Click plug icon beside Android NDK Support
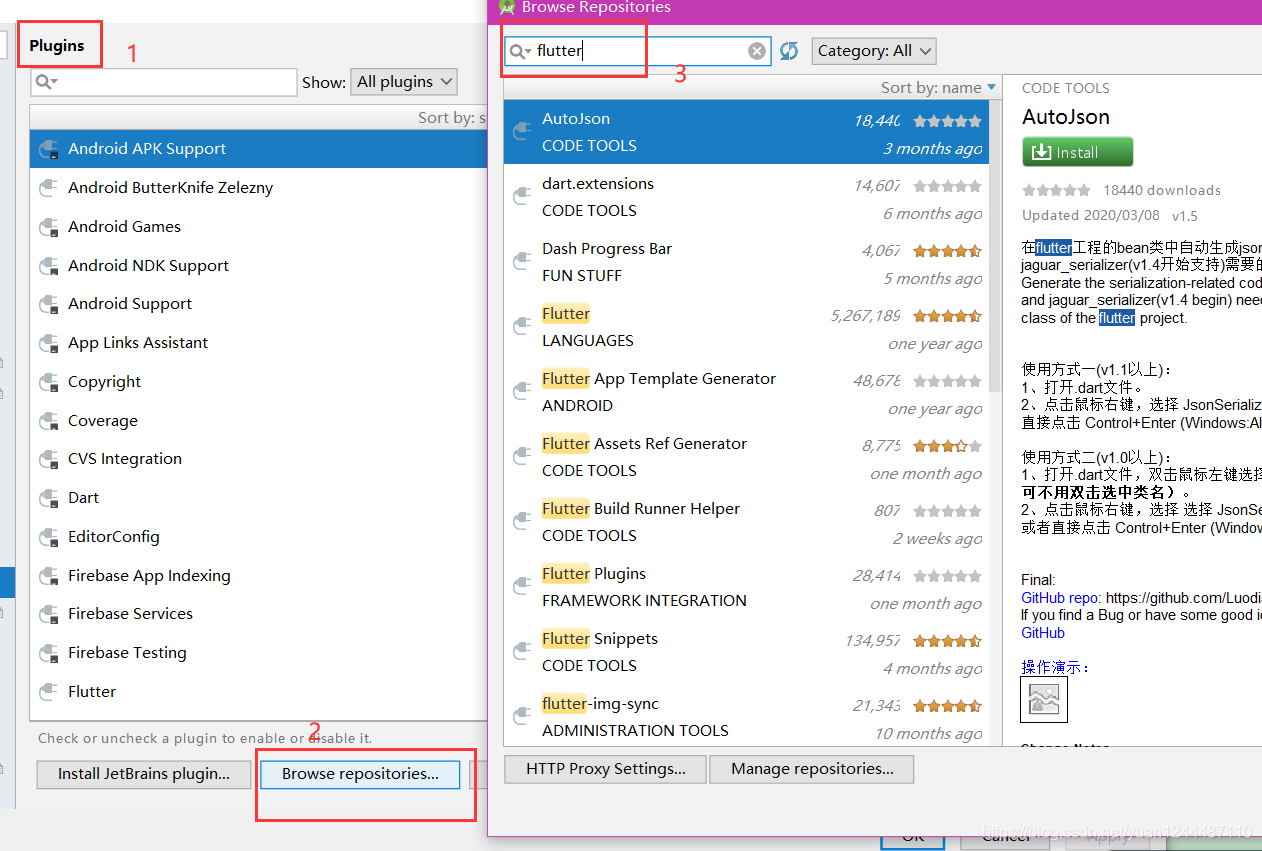The height and width of the screenshot is (851, 1262). pos(49,266)
